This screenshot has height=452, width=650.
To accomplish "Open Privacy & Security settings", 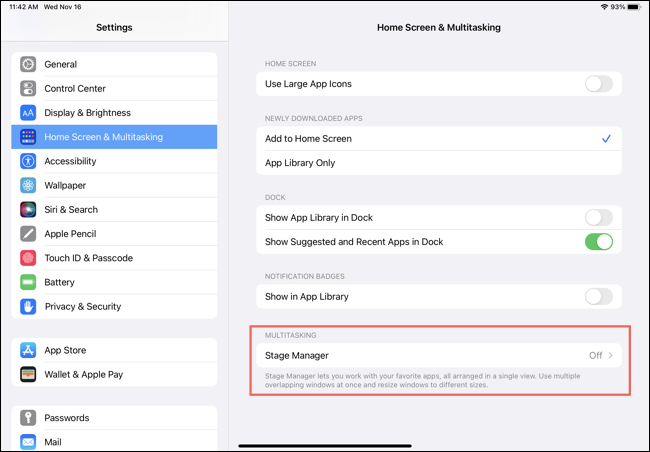I will [114, 306].
